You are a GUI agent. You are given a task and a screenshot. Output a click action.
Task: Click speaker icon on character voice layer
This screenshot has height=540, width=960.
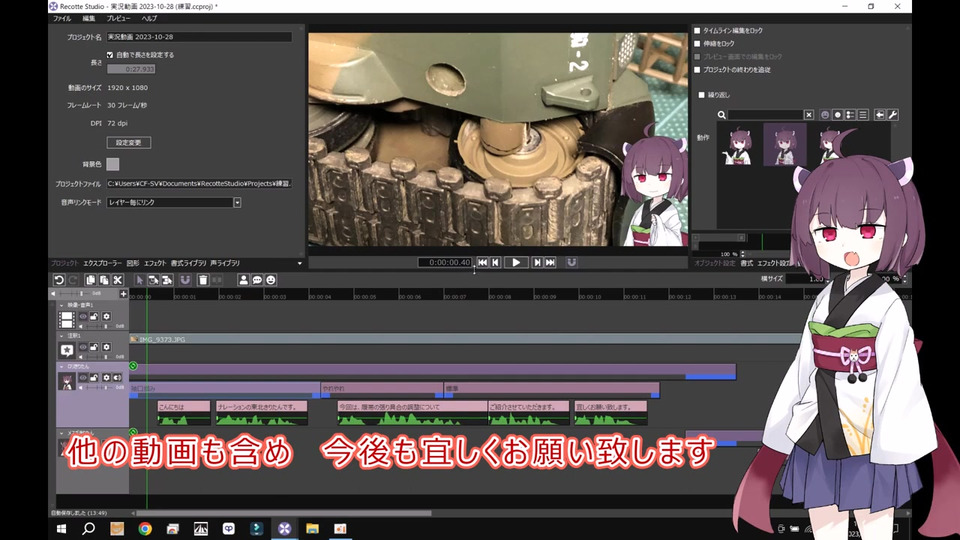pos(117,378)
